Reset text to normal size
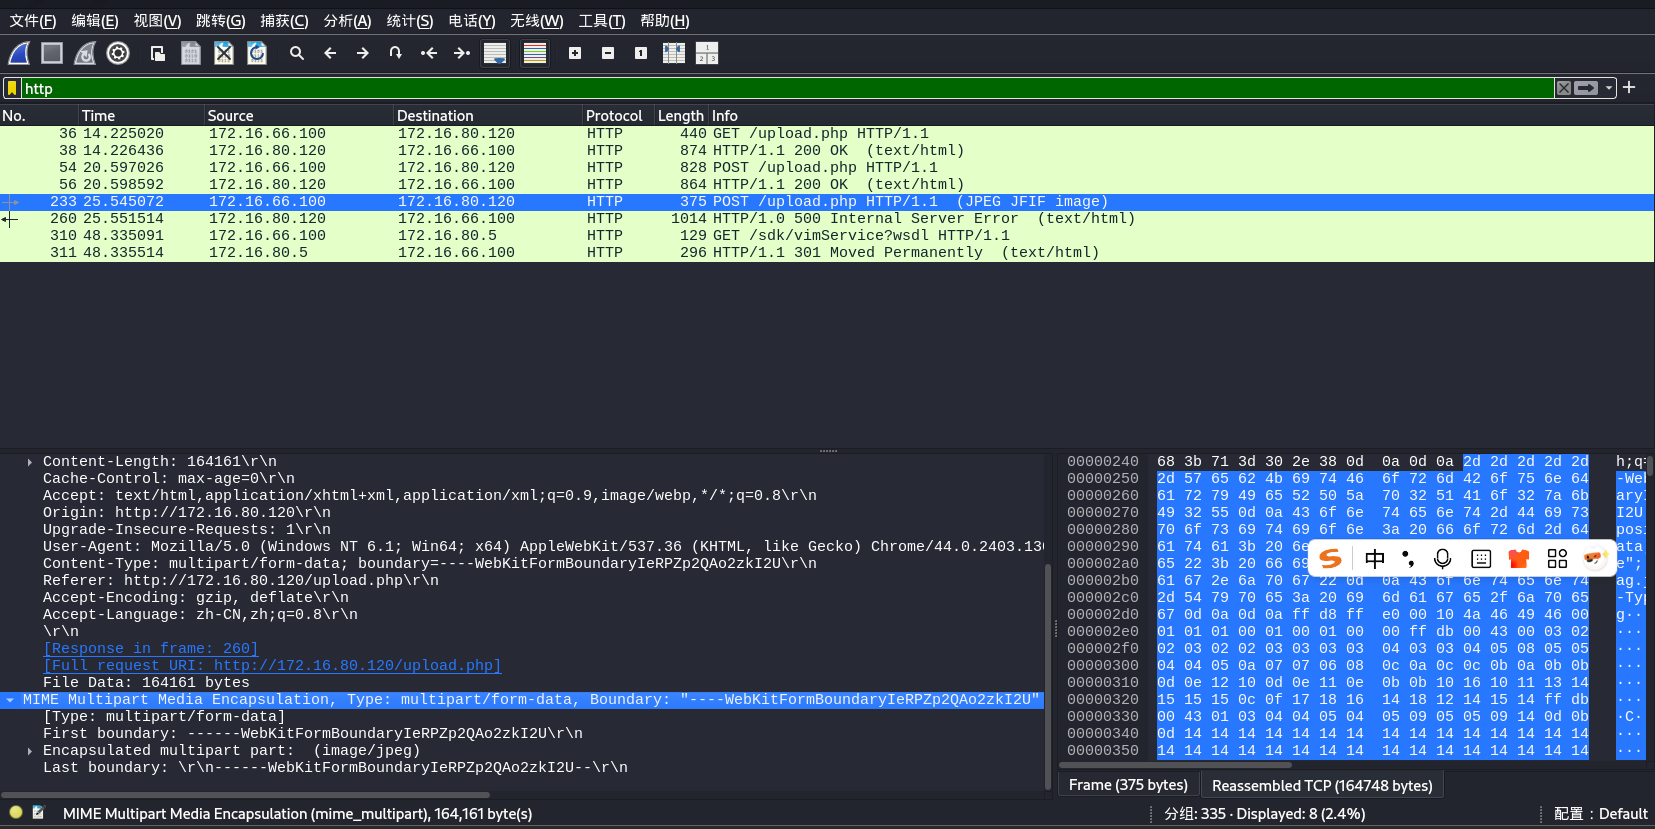This screenshot has height=829, width=1655. click(x=641, y=53)
